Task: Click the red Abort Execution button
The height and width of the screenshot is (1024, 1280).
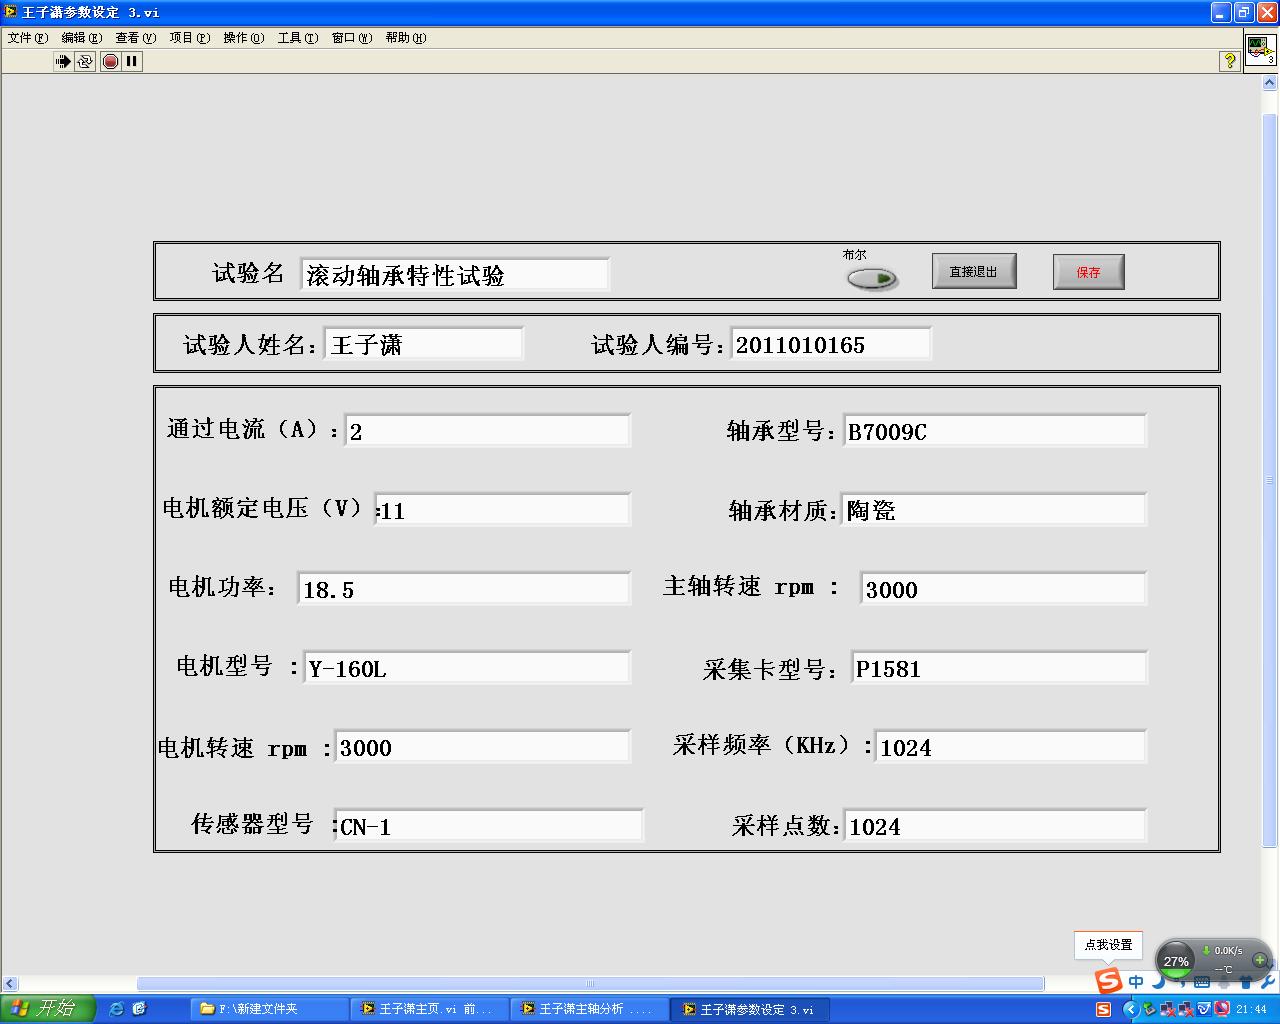Action: [x=110, y=61]
